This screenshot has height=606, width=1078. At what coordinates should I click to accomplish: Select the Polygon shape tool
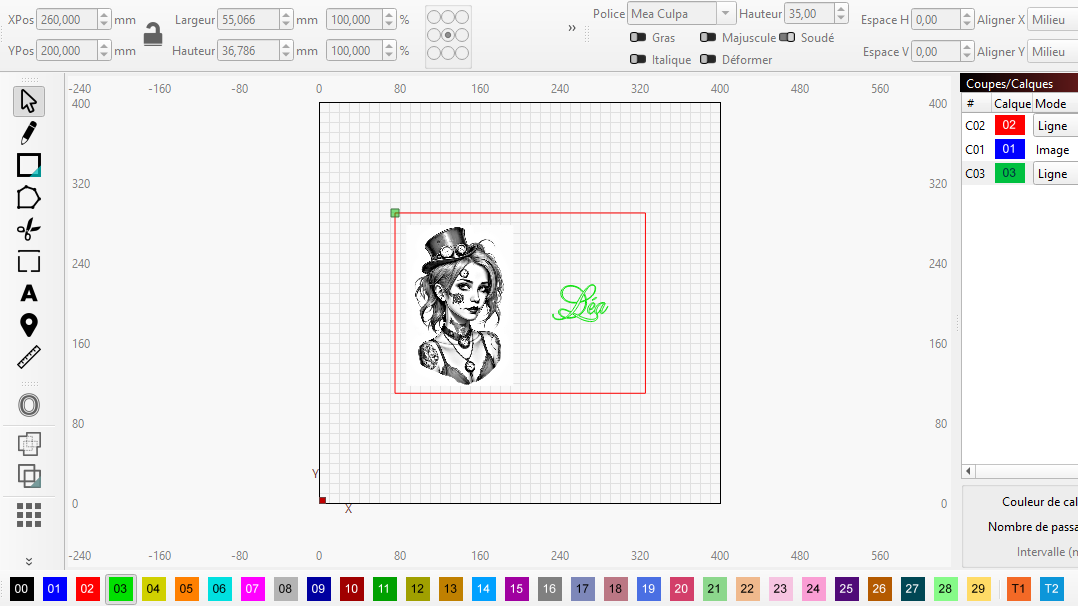tap(29, 197)
